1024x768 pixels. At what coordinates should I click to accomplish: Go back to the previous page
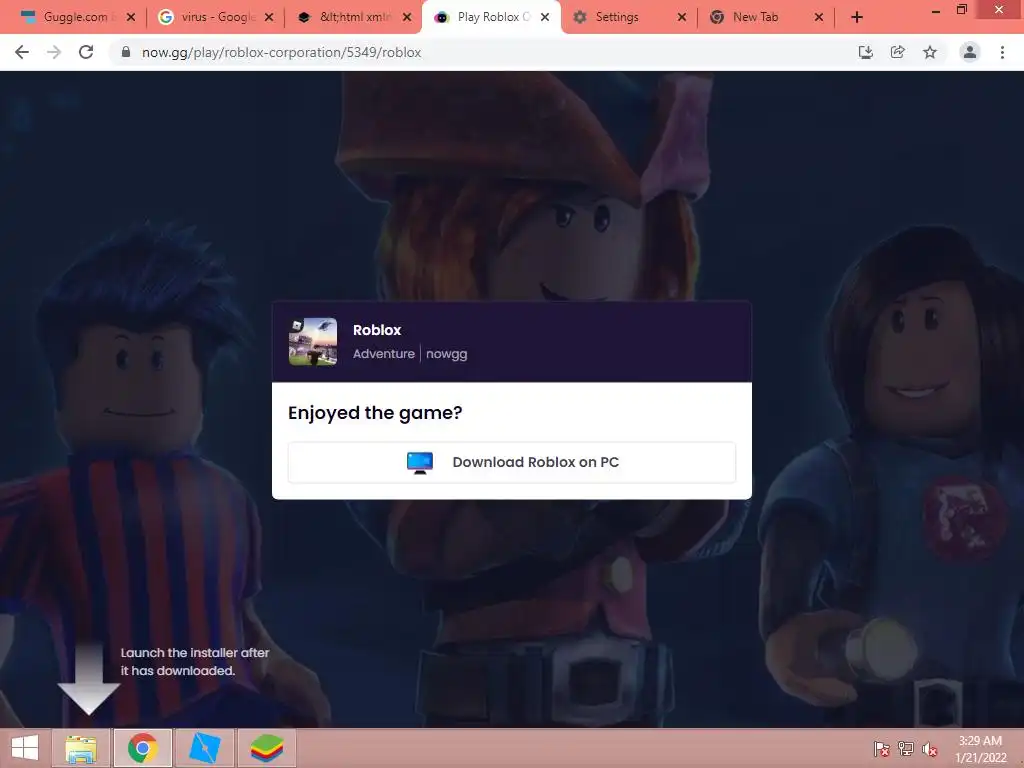[22, 52]
